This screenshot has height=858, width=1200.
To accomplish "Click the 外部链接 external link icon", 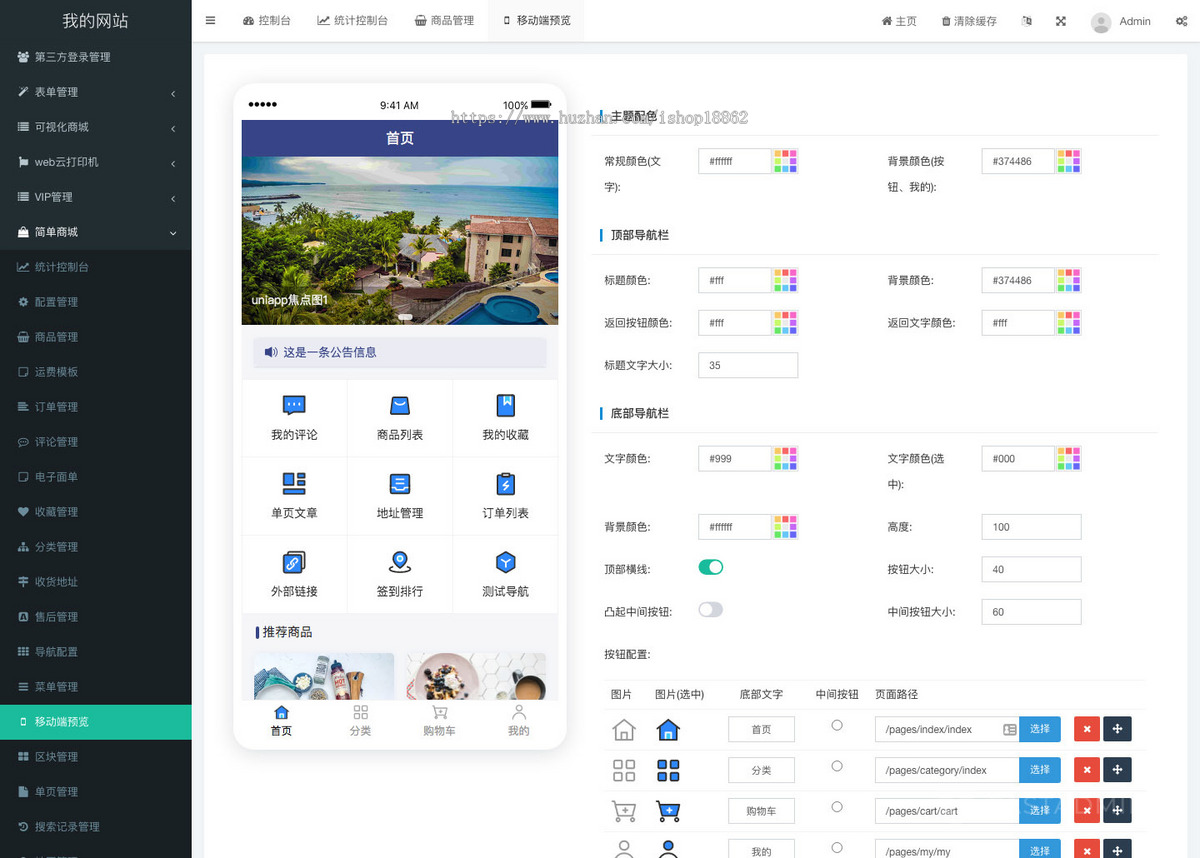I will pyautogui.click(x=293, y=561).
